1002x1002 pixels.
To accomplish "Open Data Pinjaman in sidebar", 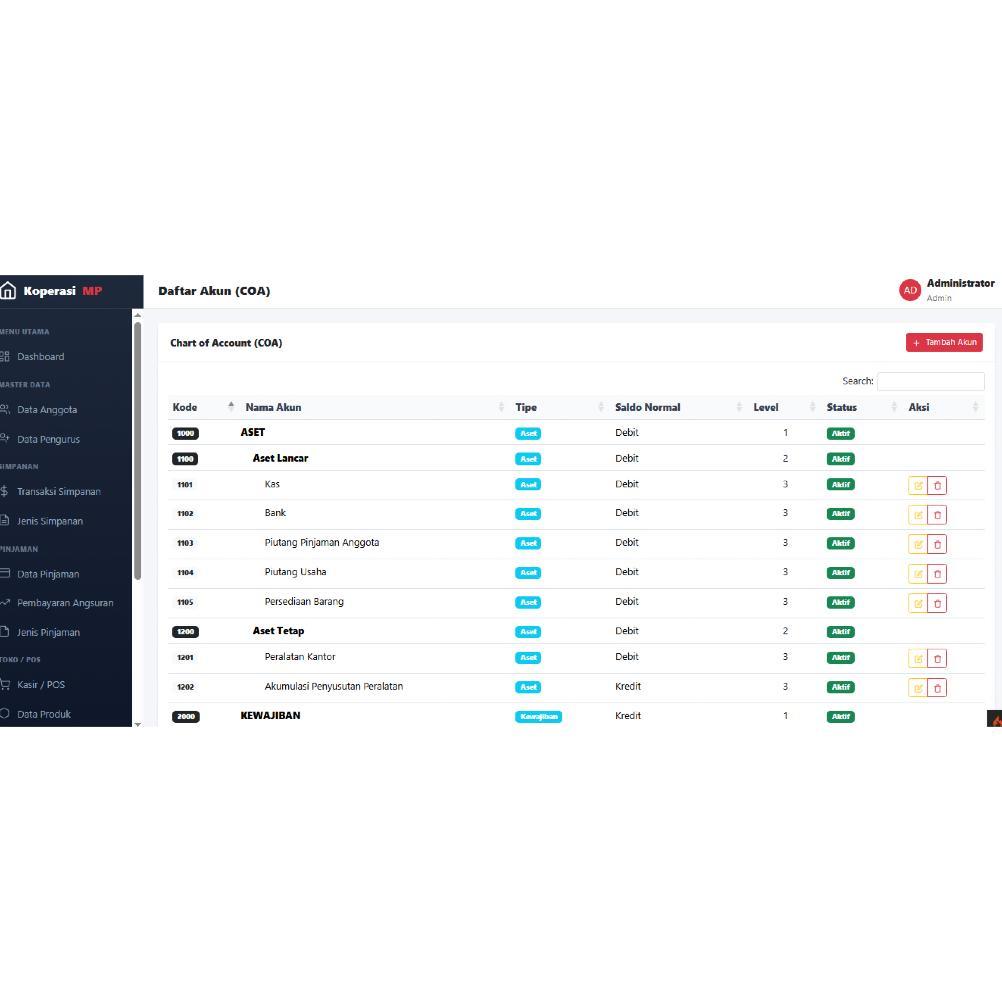I will point(48,574).
